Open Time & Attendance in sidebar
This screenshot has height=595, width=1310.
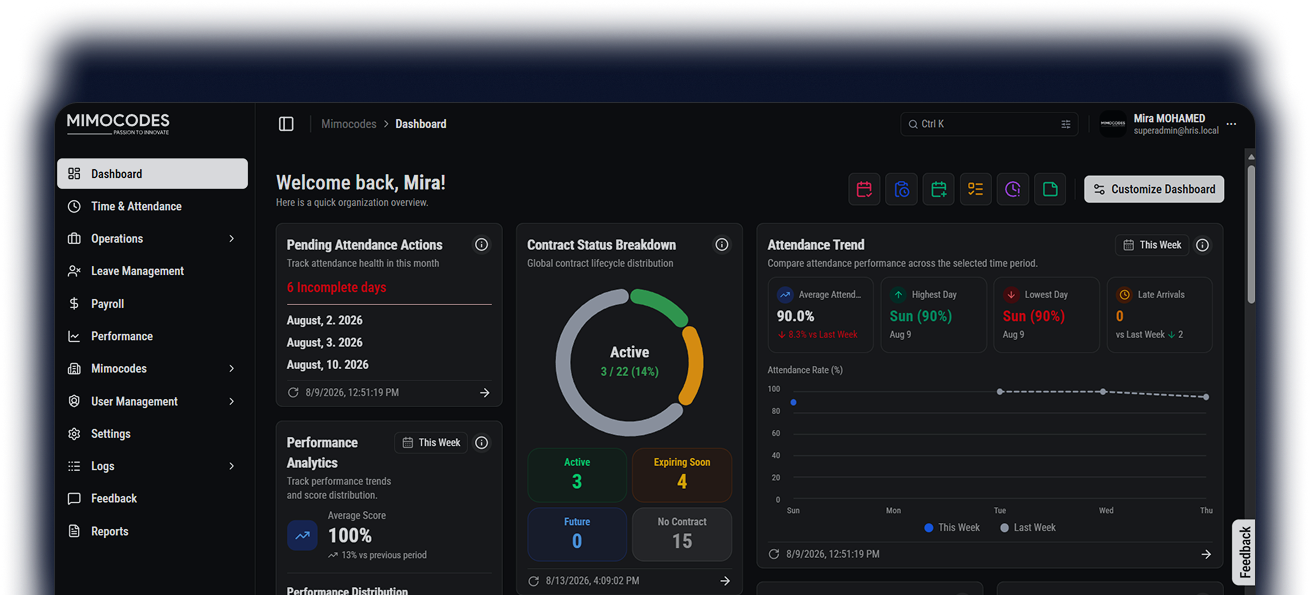(152, 206)
